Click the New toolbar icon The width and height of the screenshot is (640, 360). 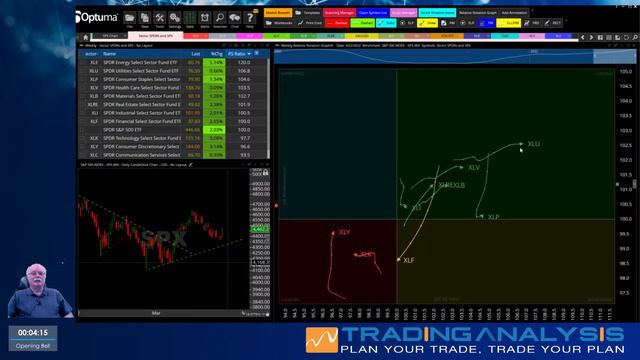click(x=144, y=19)
